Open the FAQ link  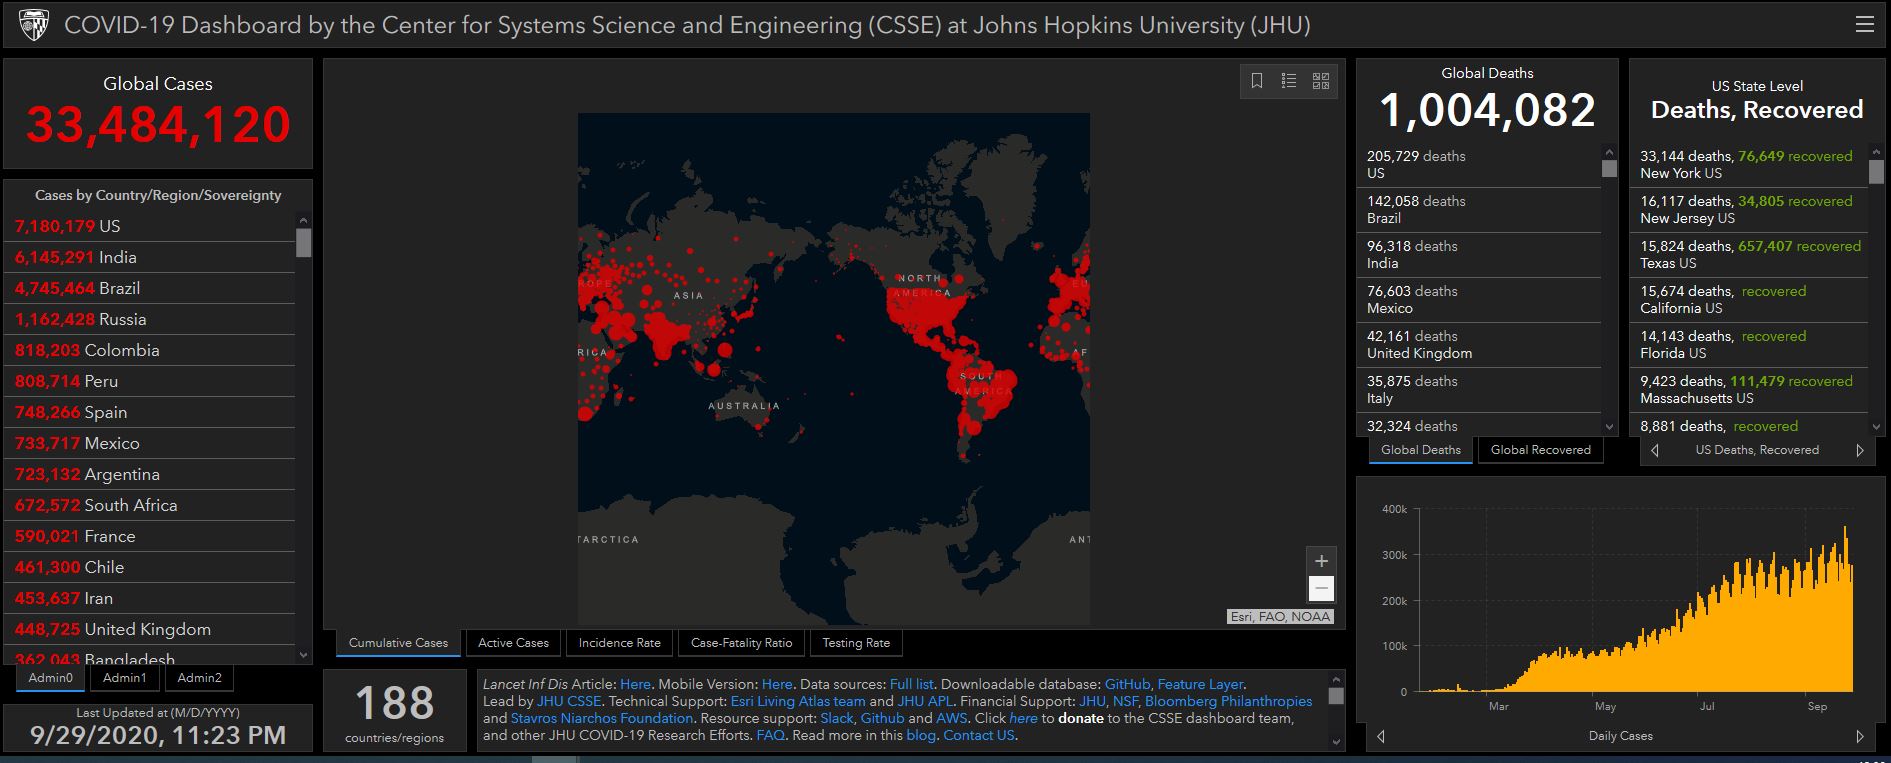point(770,735)
